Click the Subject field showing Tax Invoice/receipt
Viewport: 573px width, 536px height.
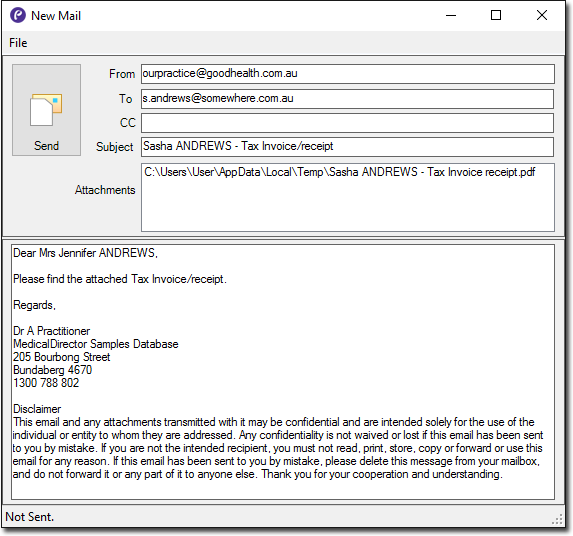[348, 147]
